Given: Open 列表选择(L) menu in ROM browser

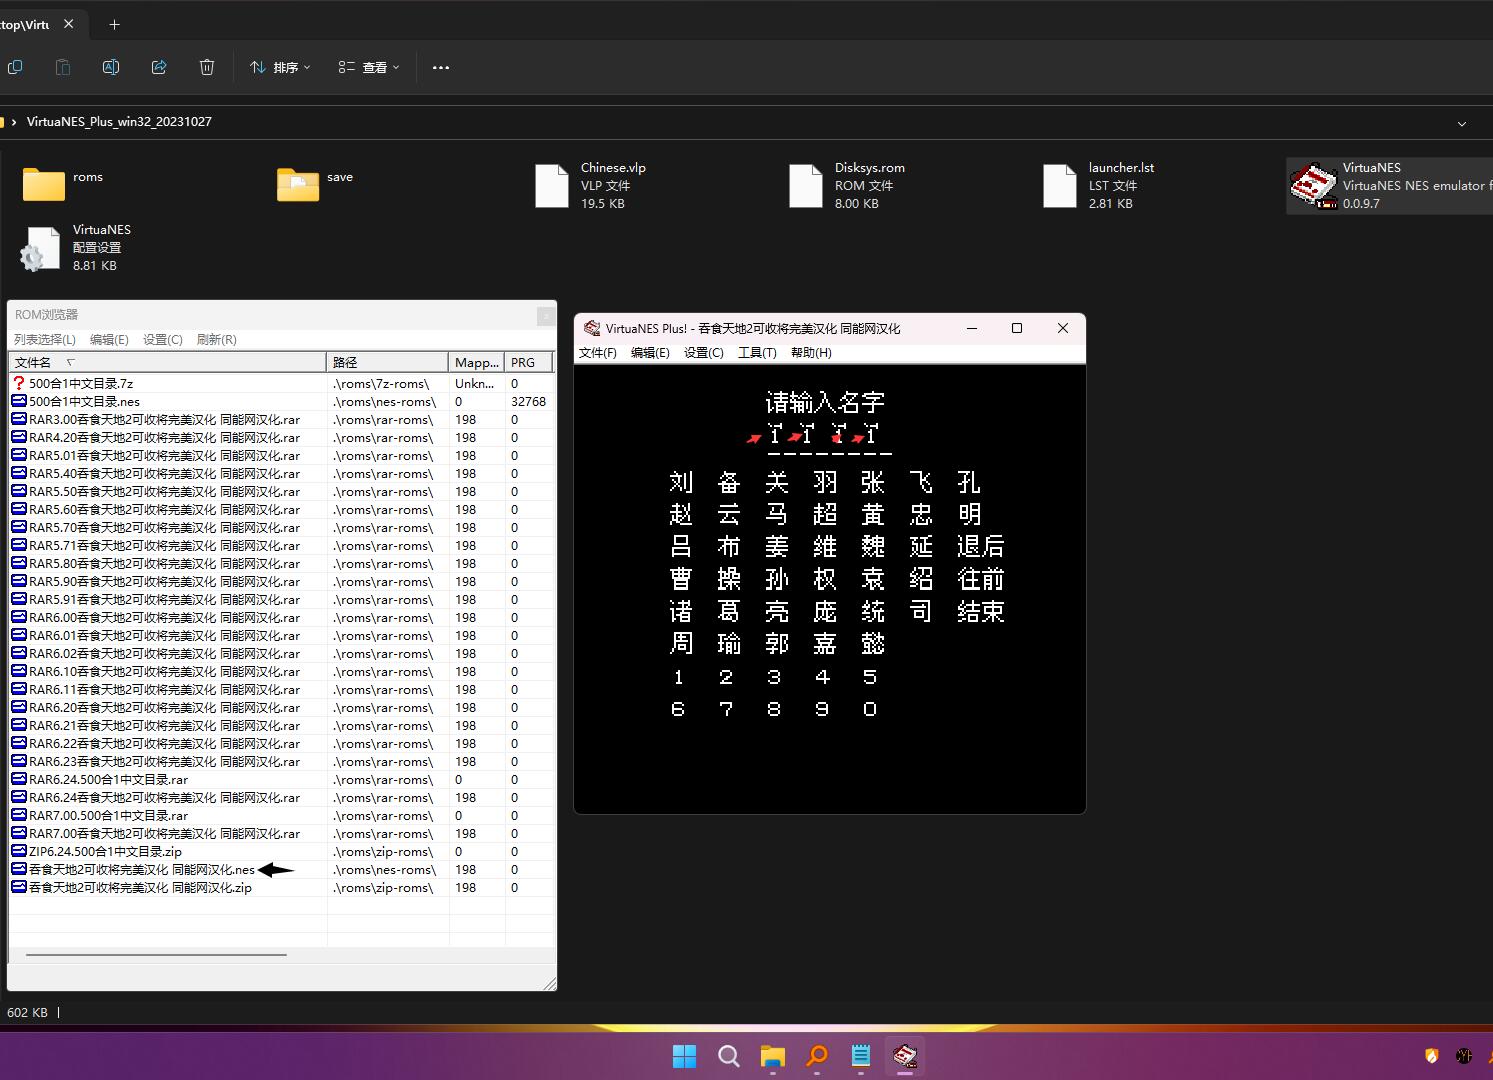Looking at the screenshot, I should 45,340.
